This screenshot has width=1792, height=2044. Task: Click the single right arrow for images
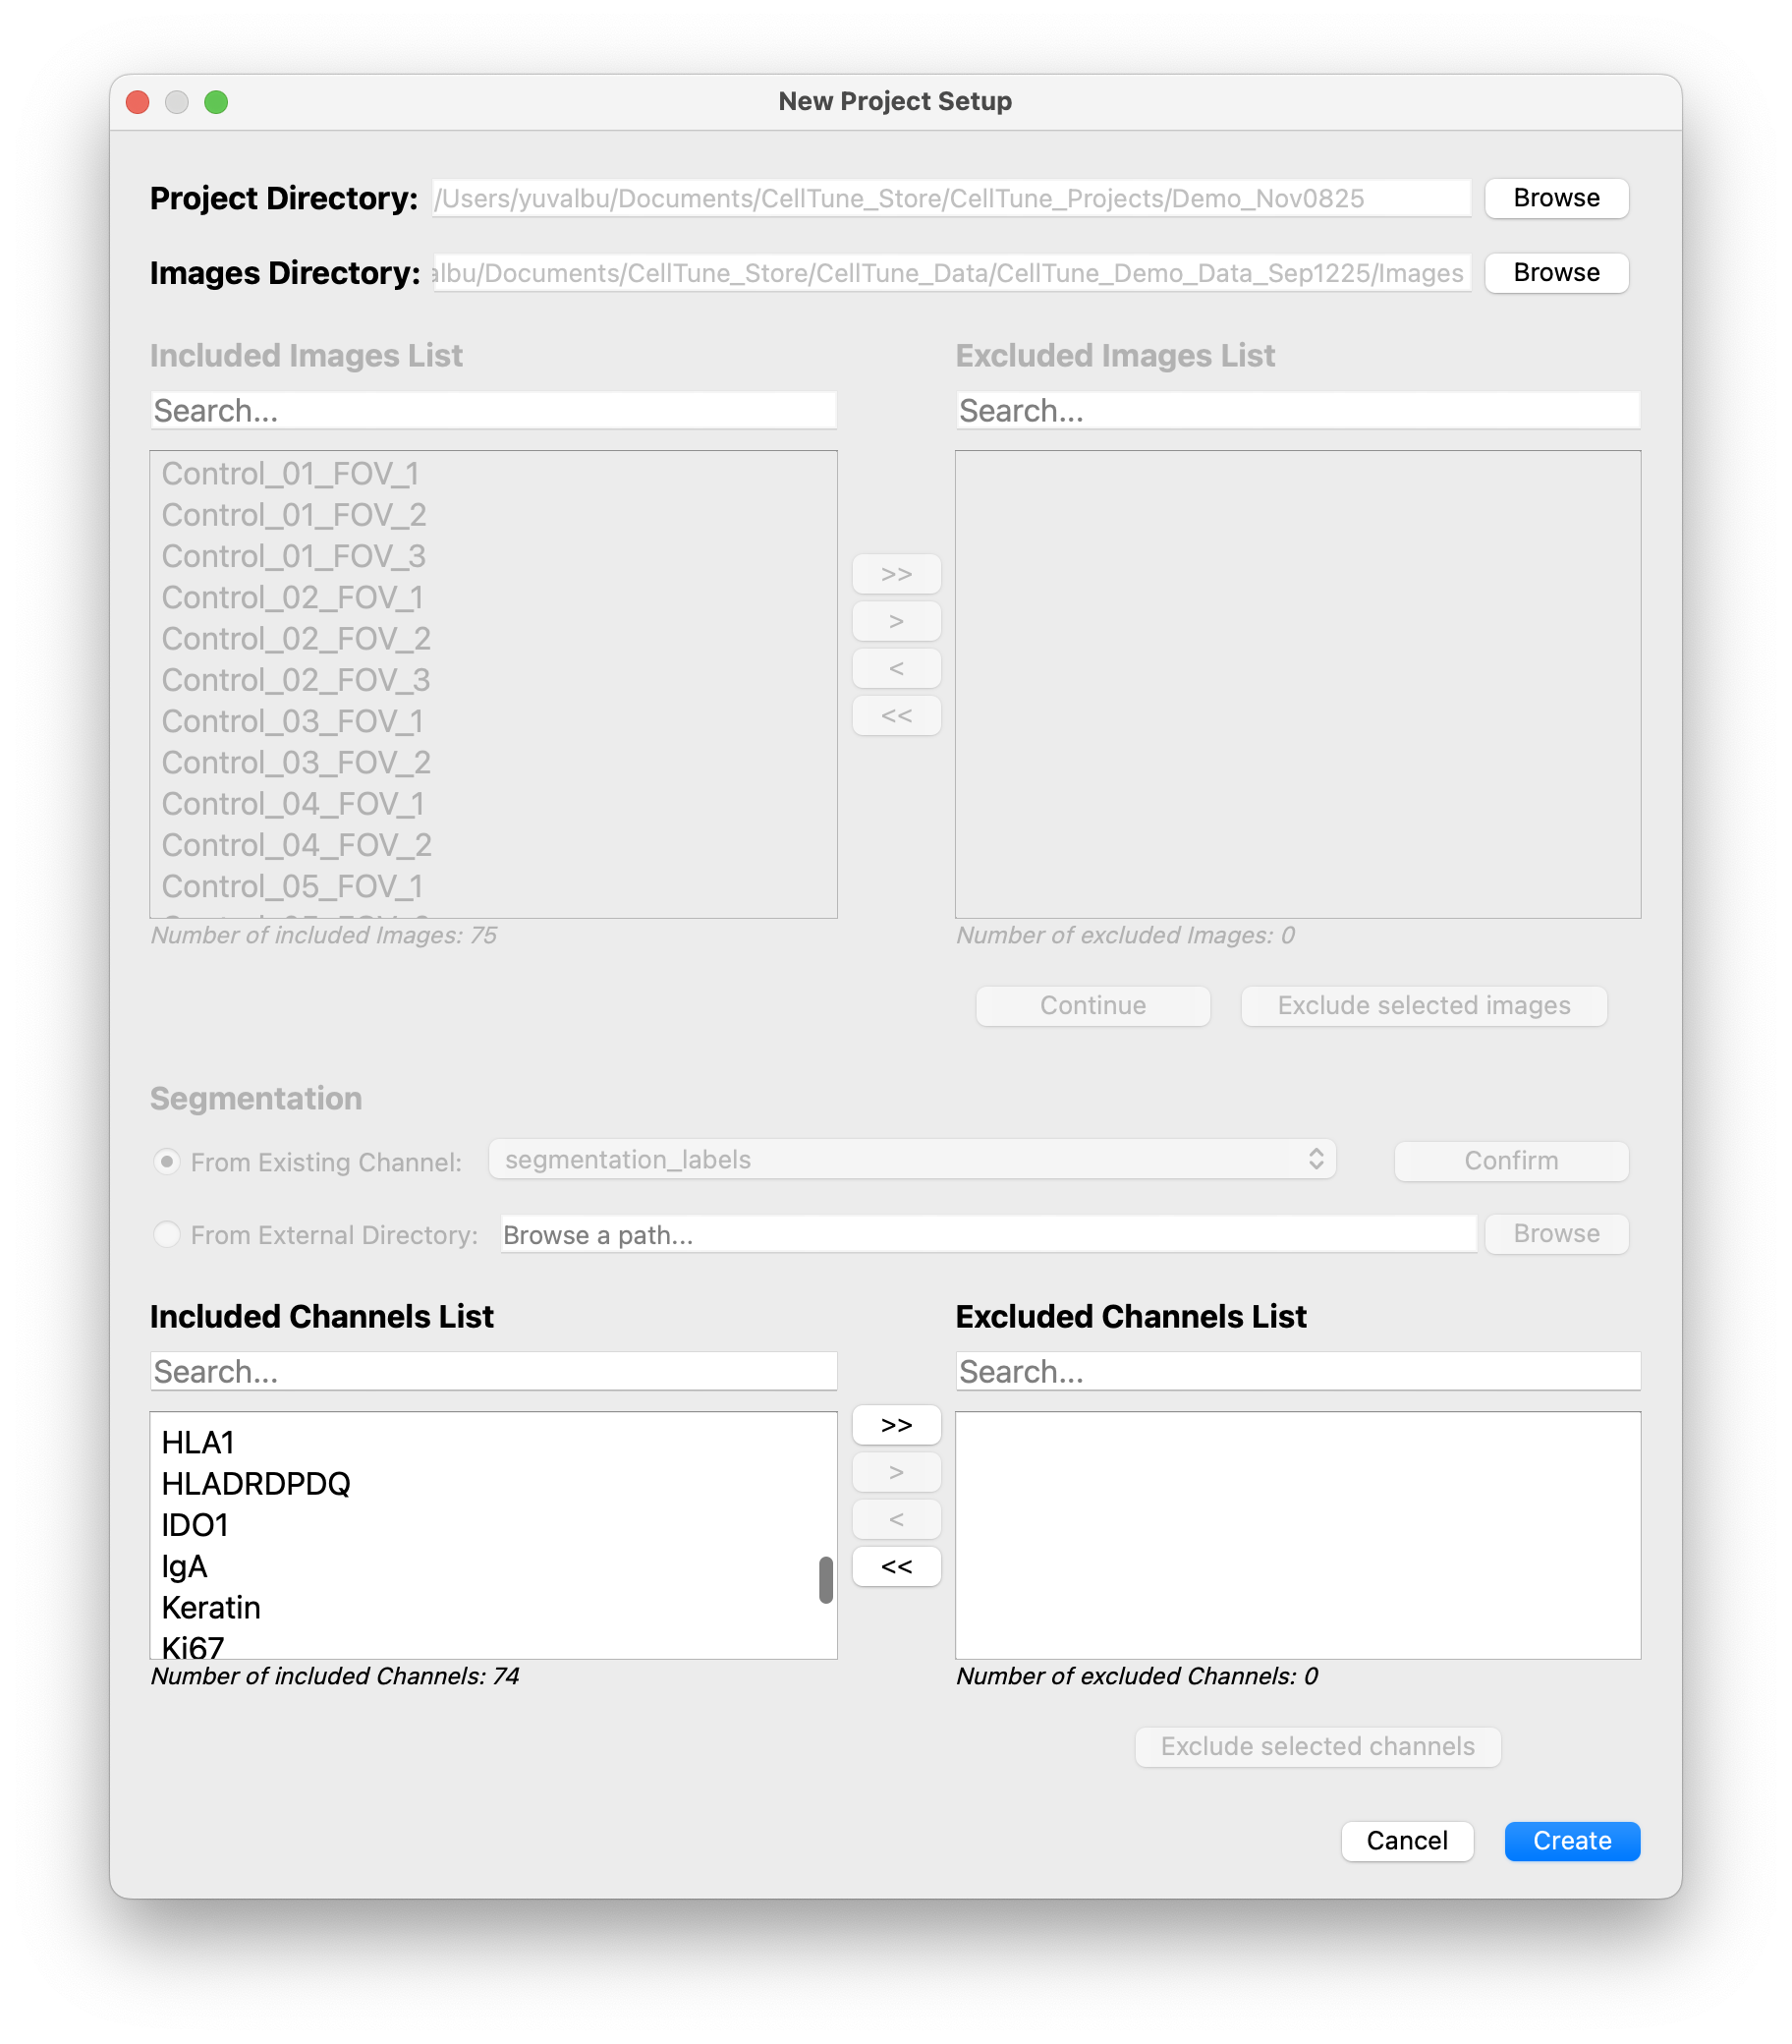coord(896,620)
